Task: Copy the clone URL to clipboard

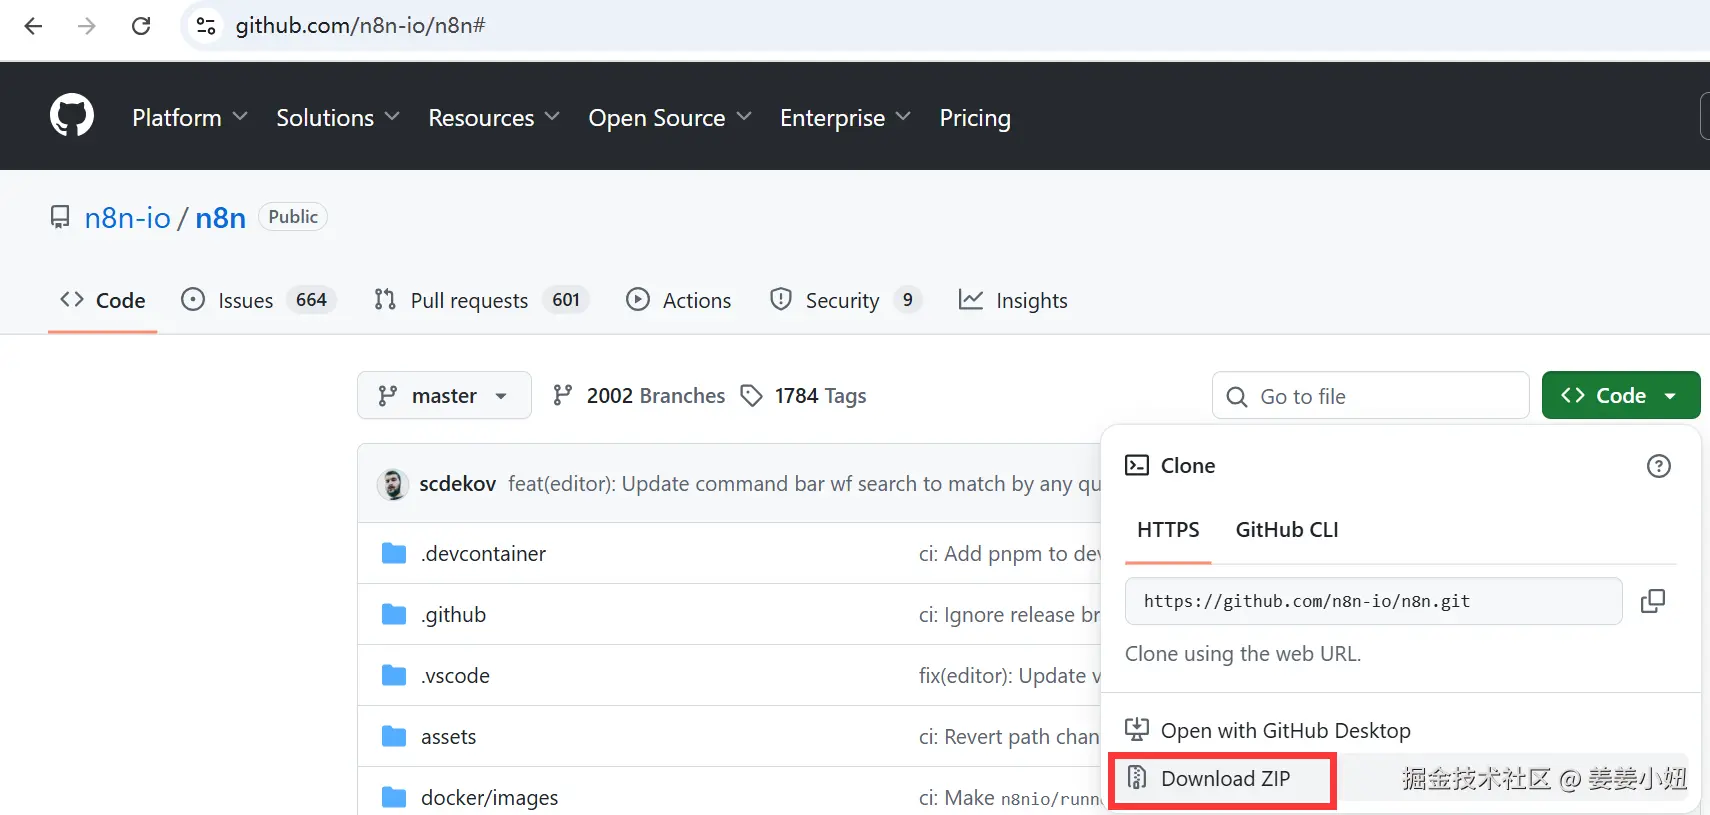Action: [x=1653, y=601]
